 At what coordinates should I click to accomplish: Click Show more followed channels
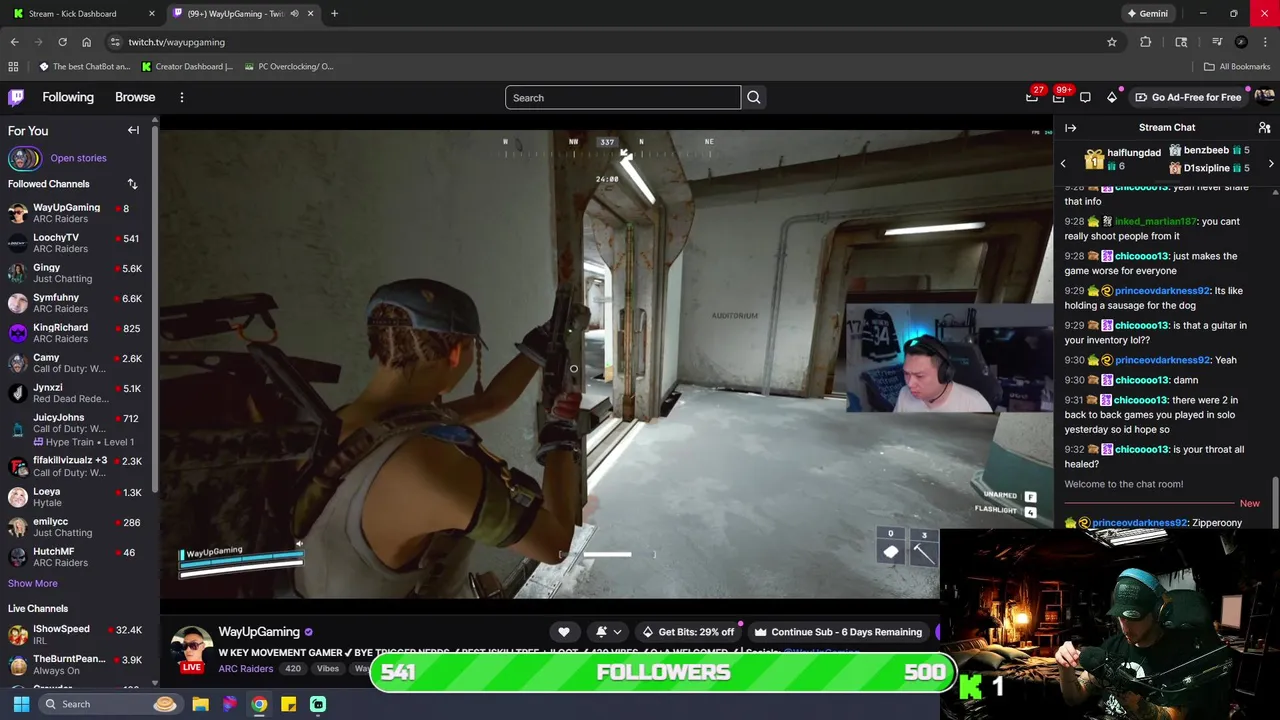33,583
